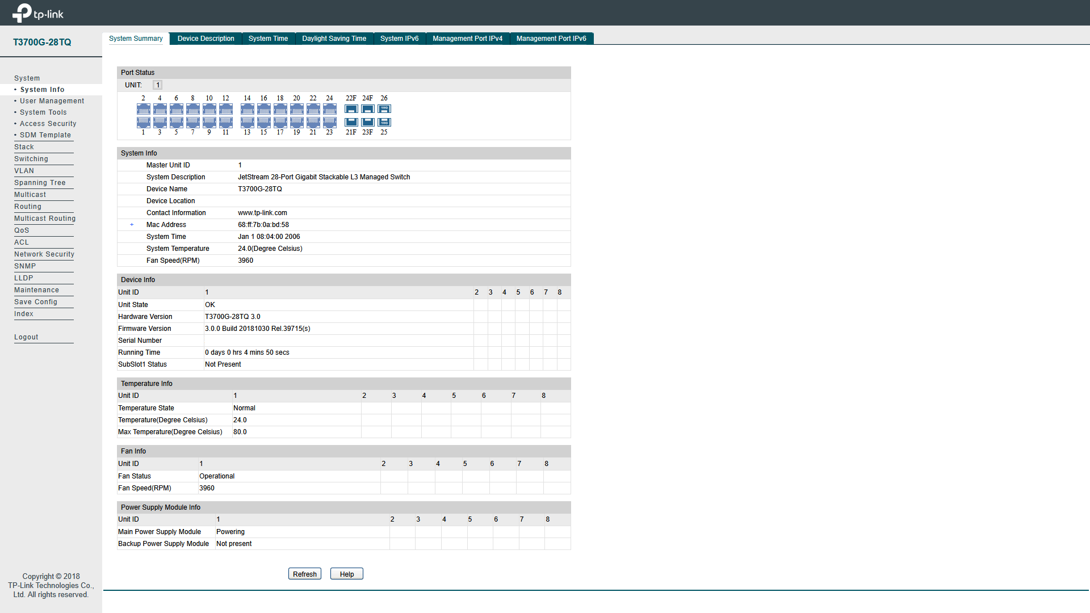This screenshot has width=1090, height=613.
Task: Expand Multicast Routing menu
Action: click(44, 218)
